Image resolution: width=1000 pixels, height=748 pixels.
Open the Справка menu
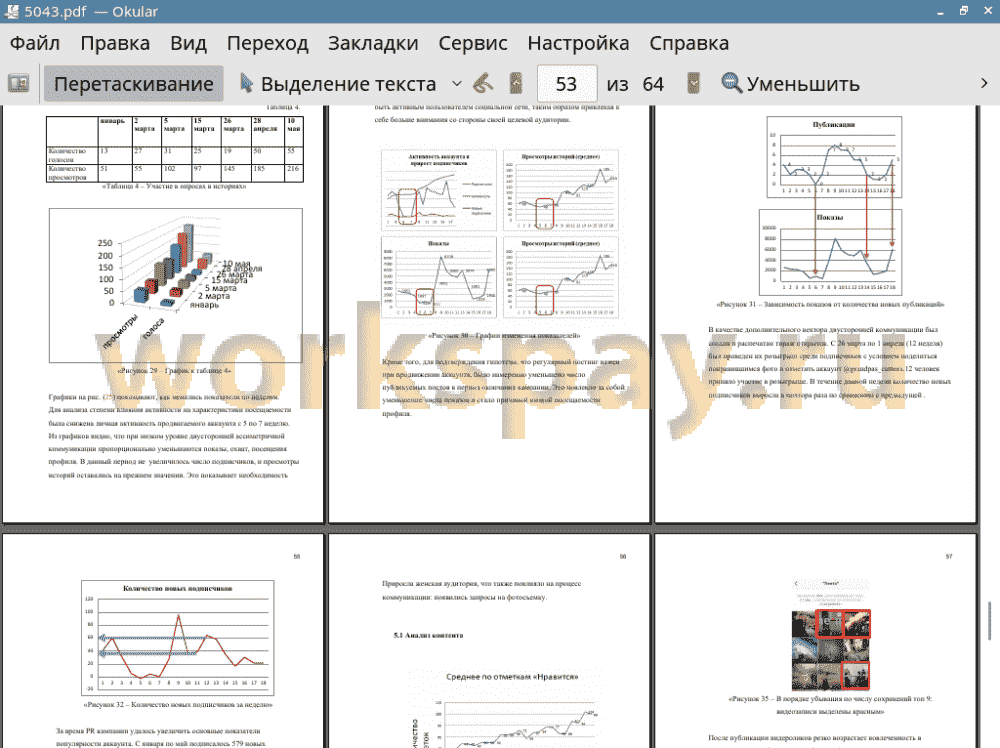click(x=689, y=43)
